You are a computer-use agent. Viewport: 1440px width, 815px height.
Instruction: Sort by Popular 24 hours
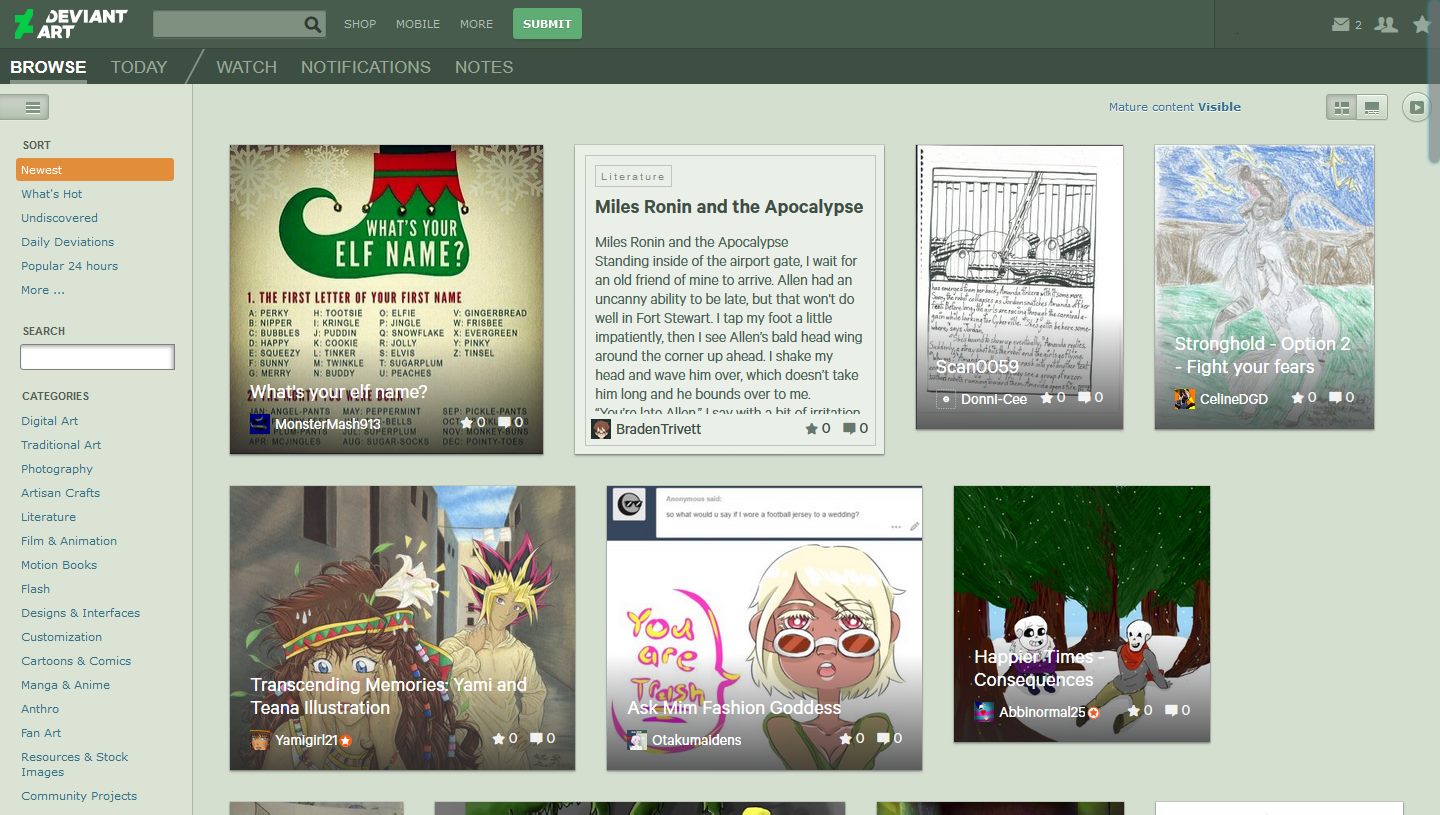pyautogui.click(x=70, y=266)
